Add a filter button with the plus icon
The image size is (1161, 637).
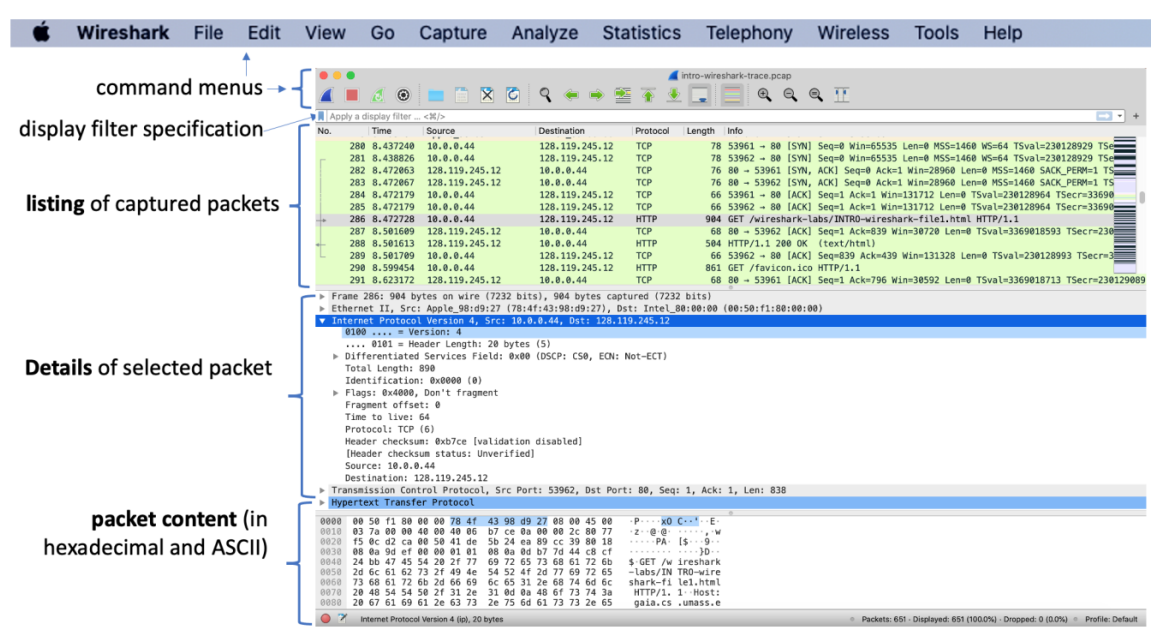[1136, 116]
